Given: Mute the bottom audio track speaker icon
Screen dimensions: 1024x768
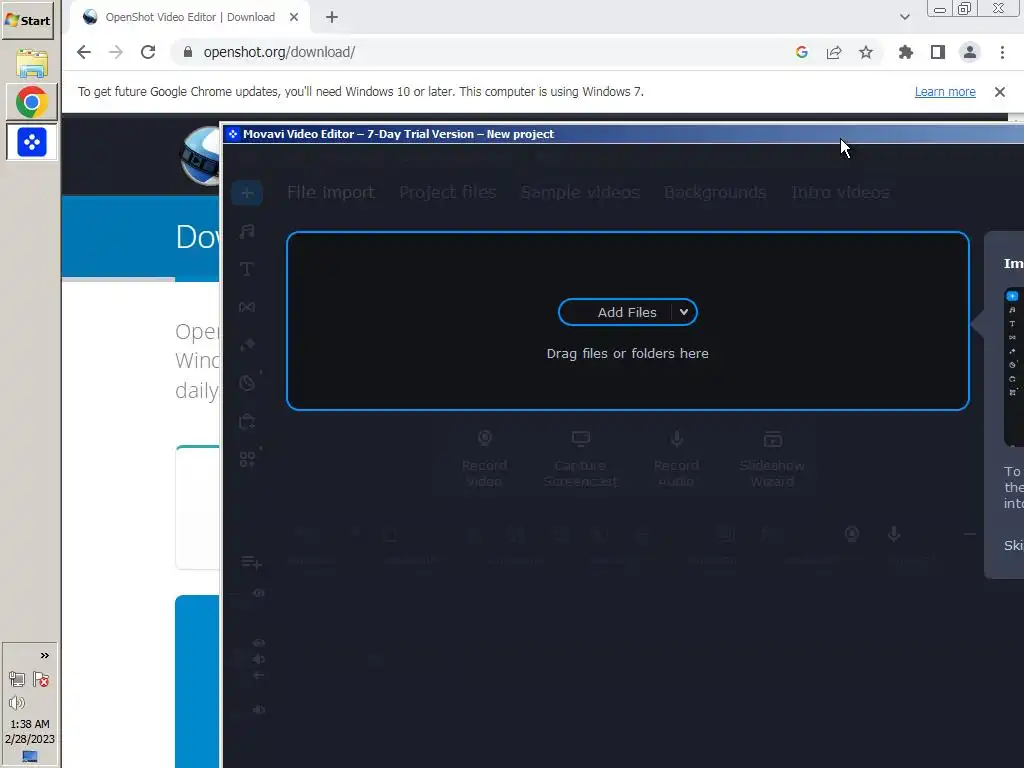Looking at the screenshot, I should [x=259, y=710].
